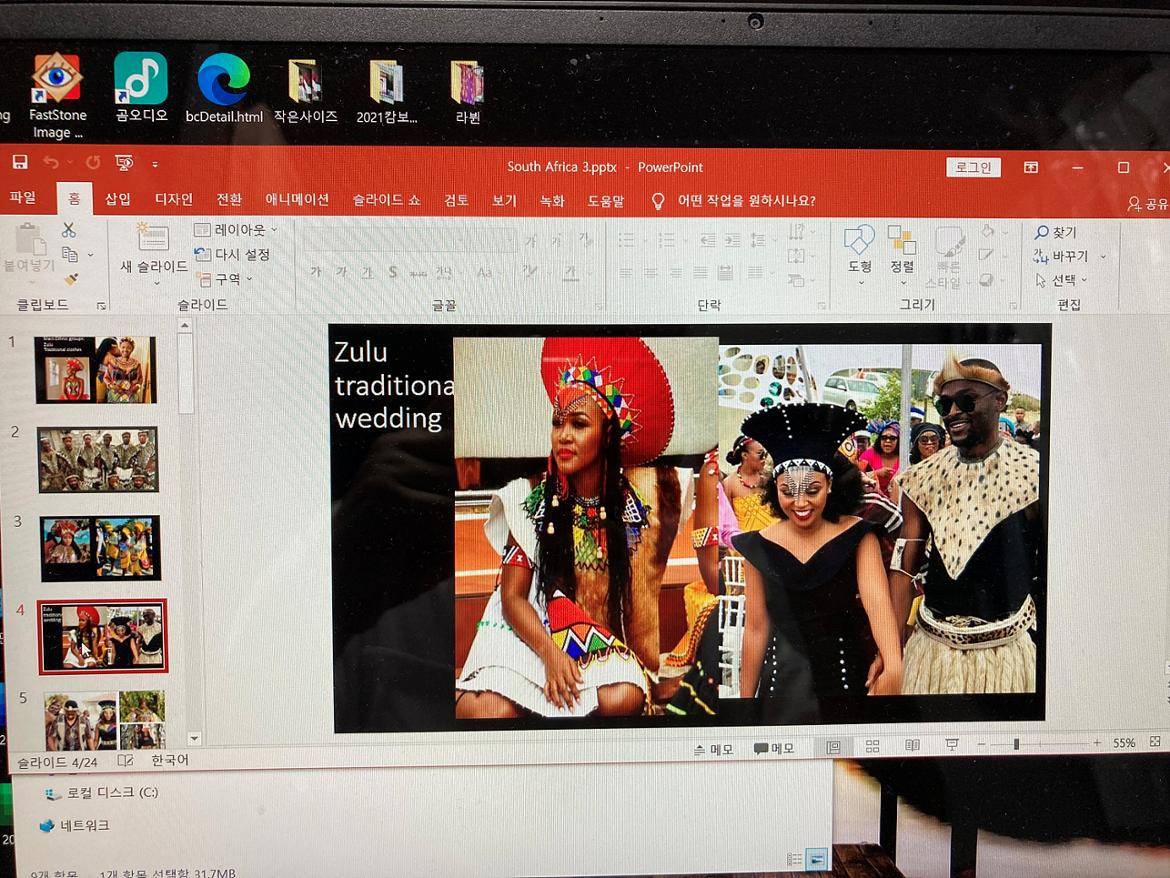The height and width of the screenshot is (878, 1170).
Task: Toggle the 슬라이드 노트 notes pane
Action: click(x=713, y=749)
